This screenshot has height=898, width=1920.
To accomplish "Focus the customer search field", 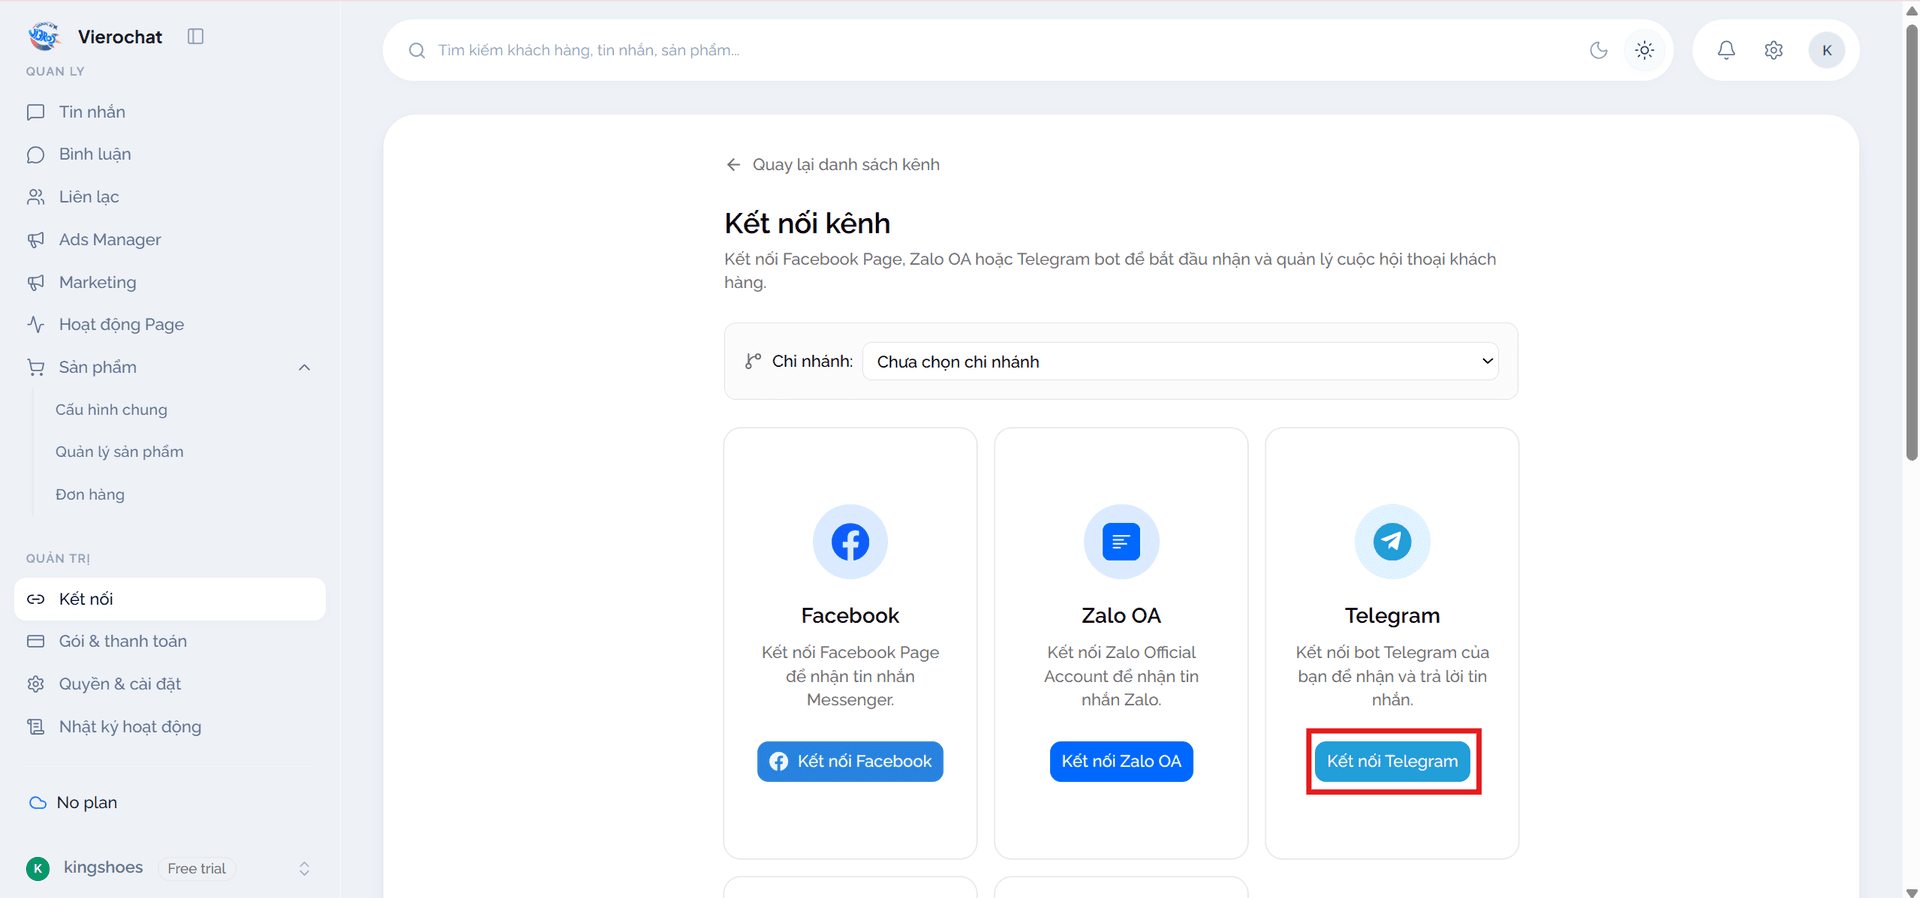I will tap(1000, 50).
